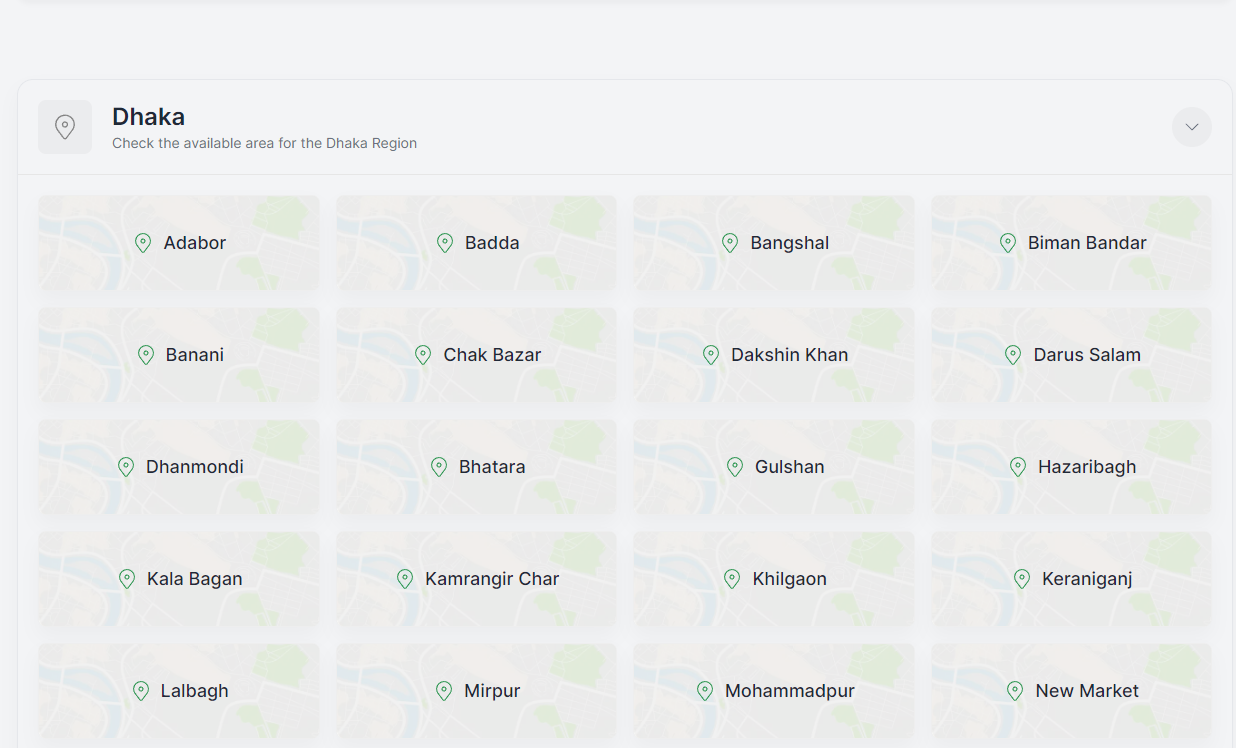Select the Hazaribagh area card

tap(1071, 467)
